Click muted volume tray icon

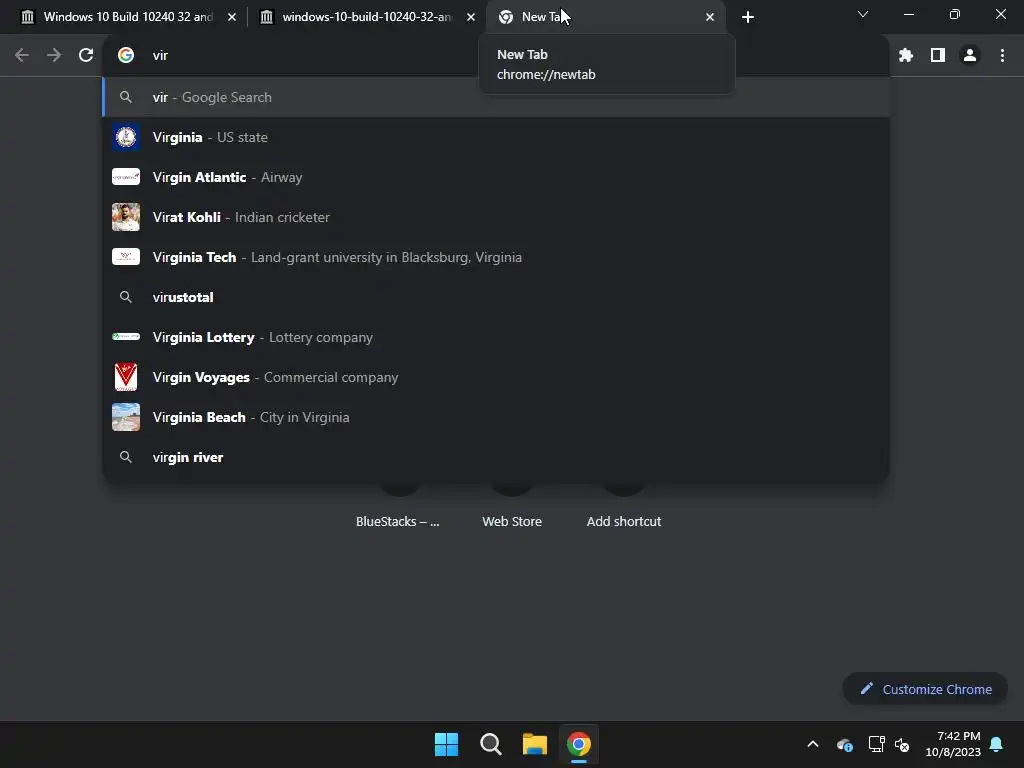(902, 744)
